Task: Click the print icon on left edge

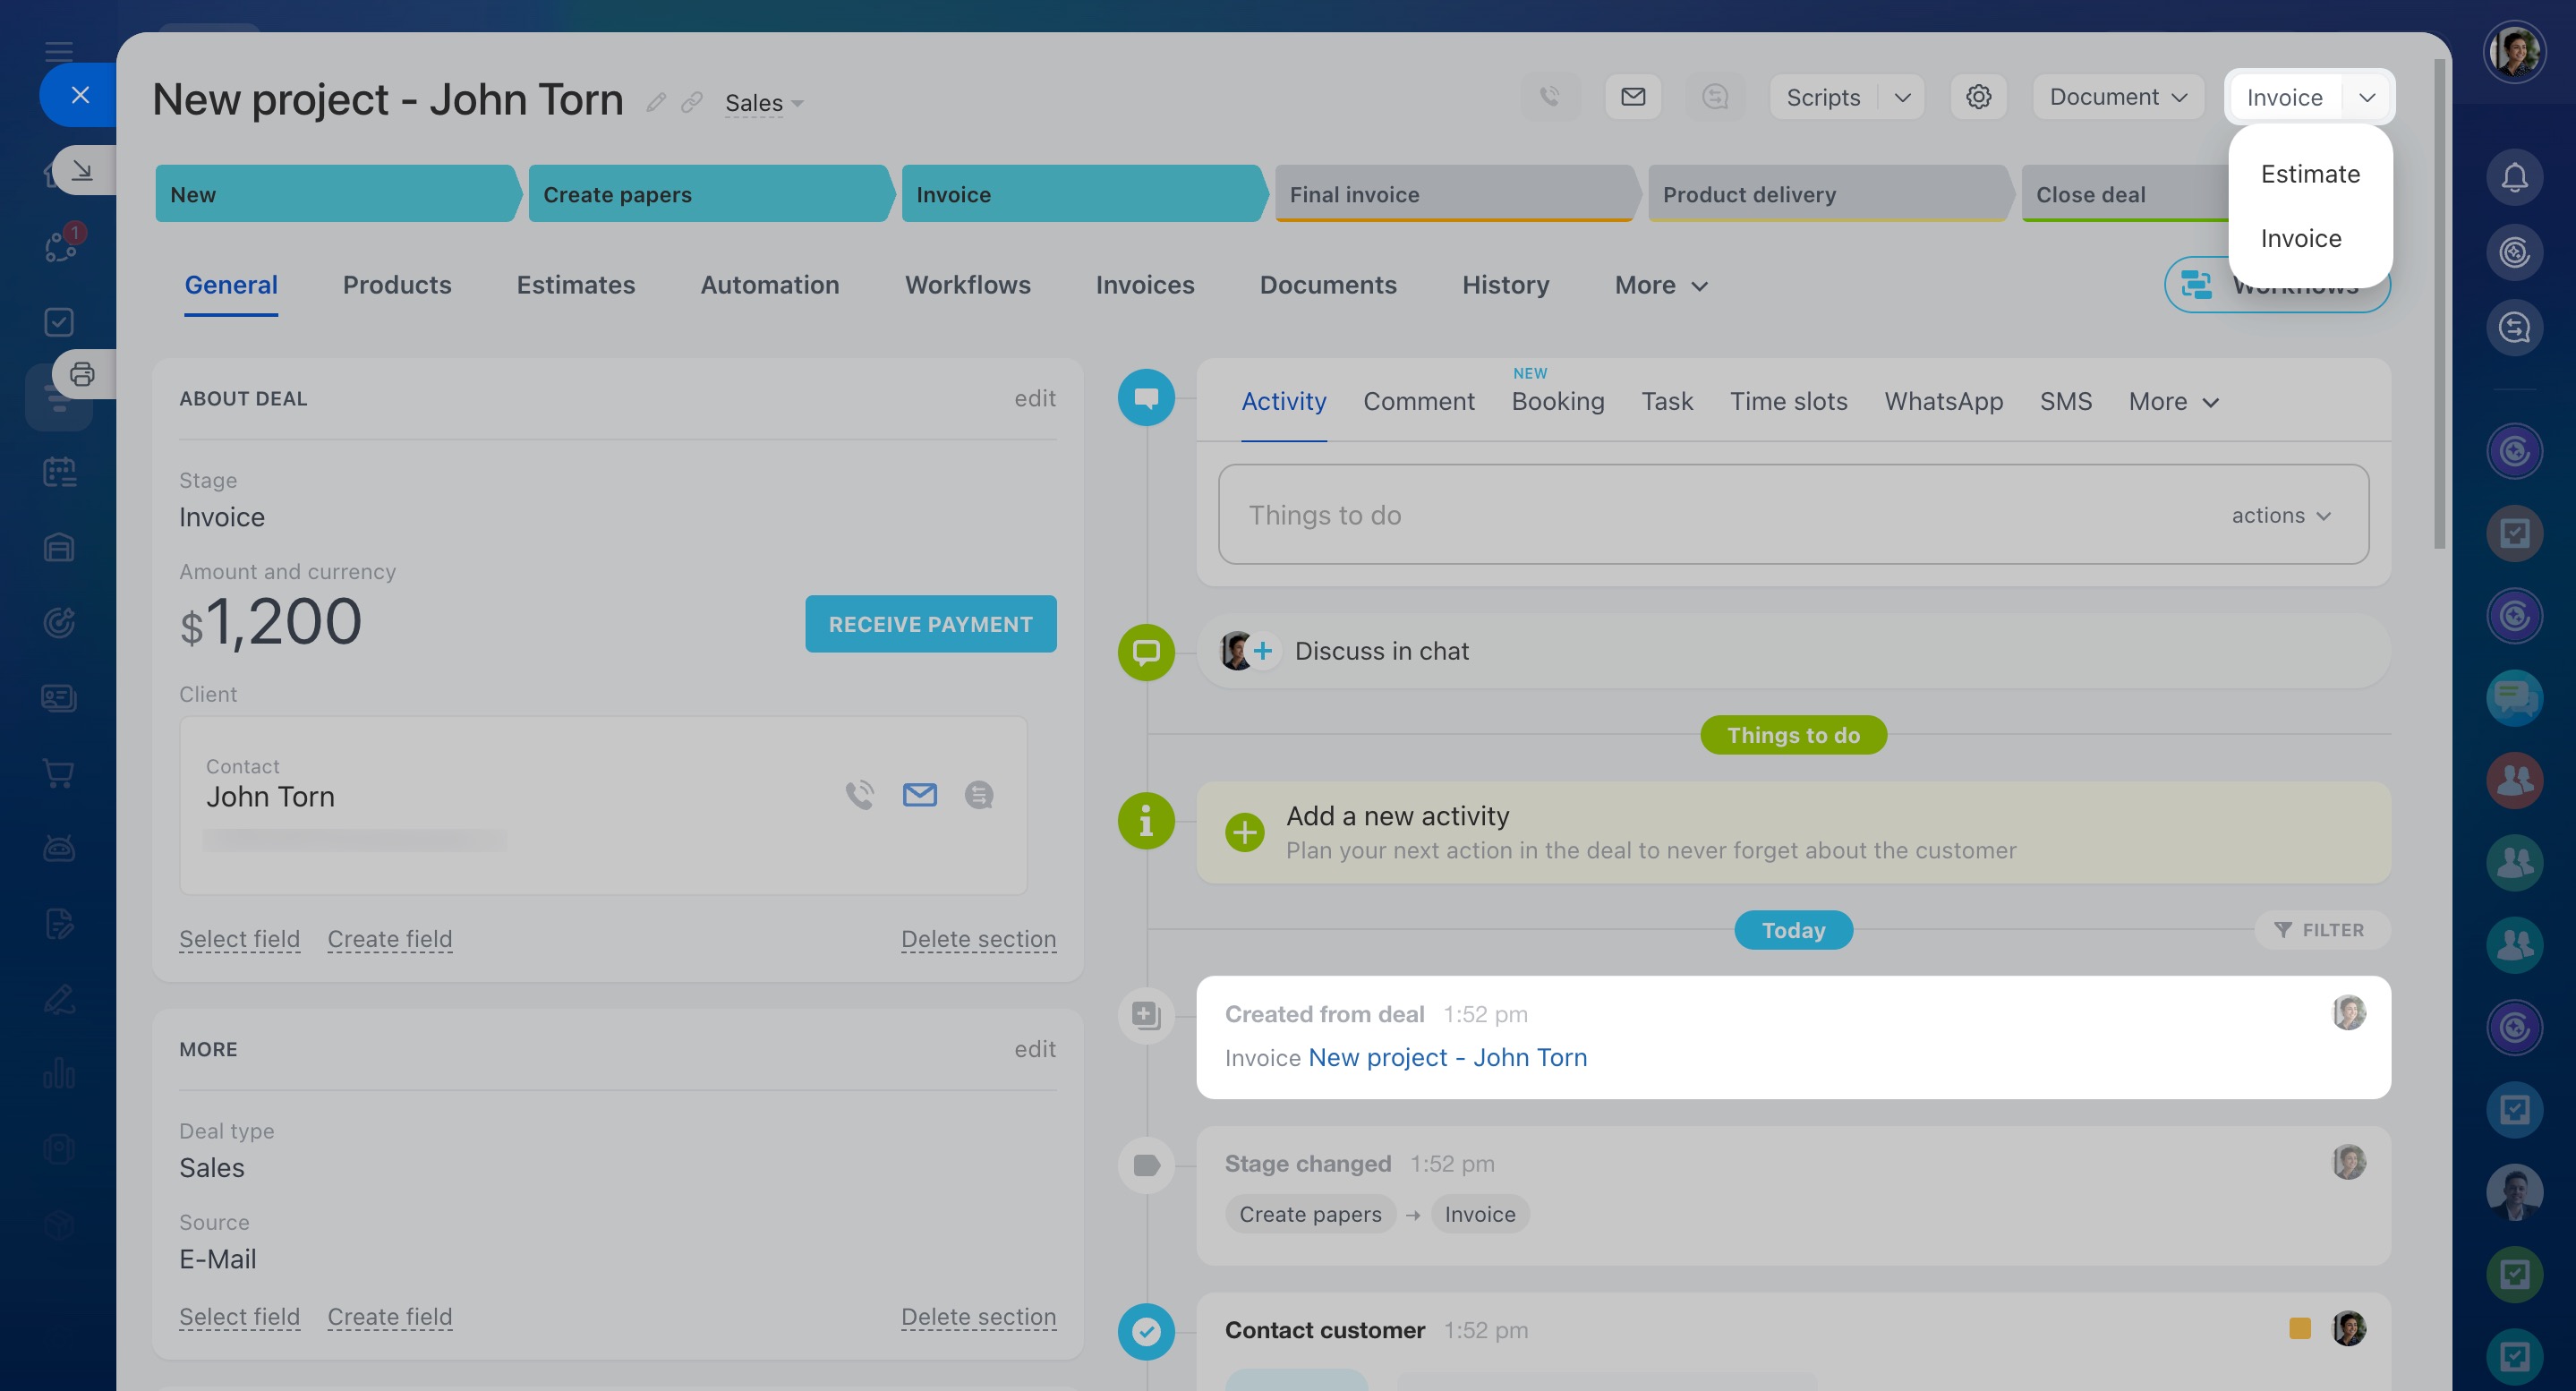Action: pos(82,374)
